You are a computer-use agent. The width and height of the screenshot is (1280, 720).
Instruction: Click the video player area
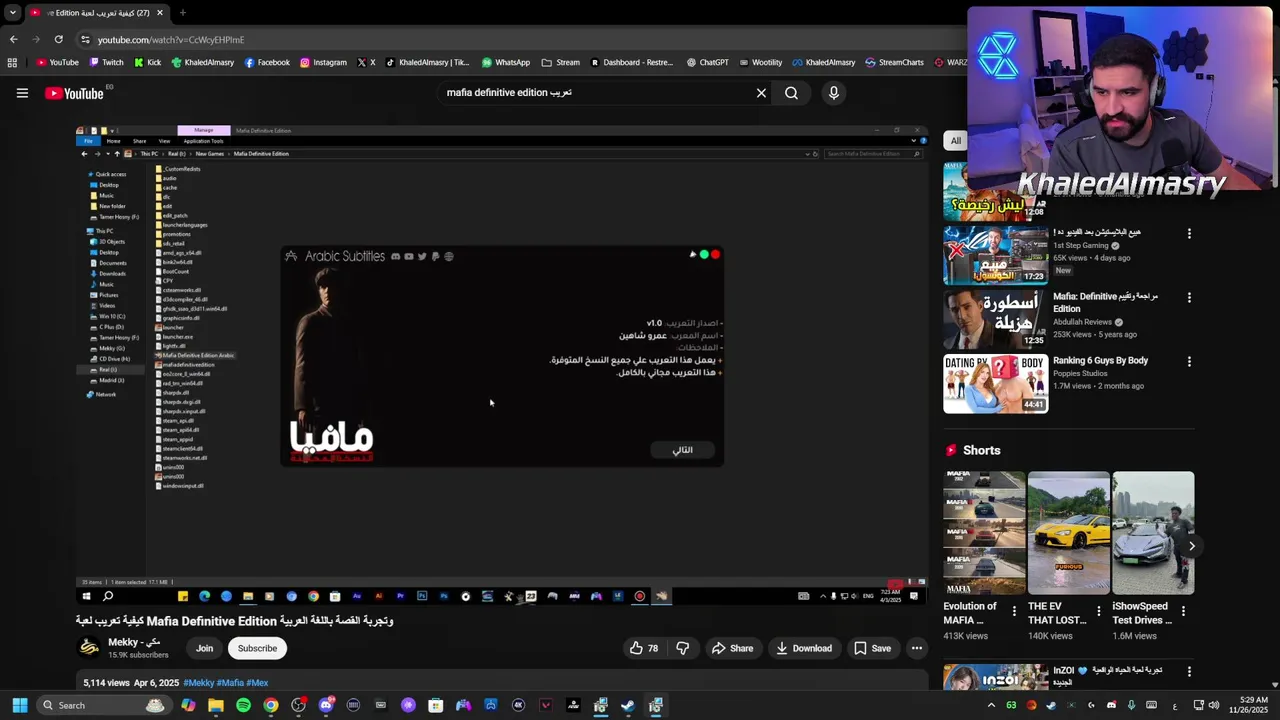click(502, 365)
